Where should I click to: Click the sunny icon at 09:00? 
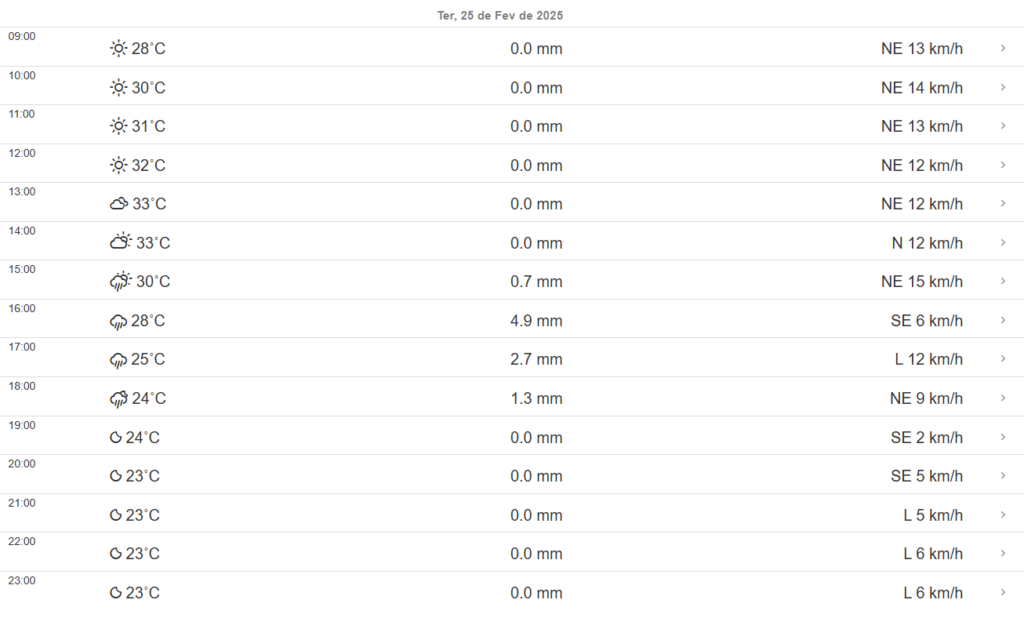click(x=119, y=49)
